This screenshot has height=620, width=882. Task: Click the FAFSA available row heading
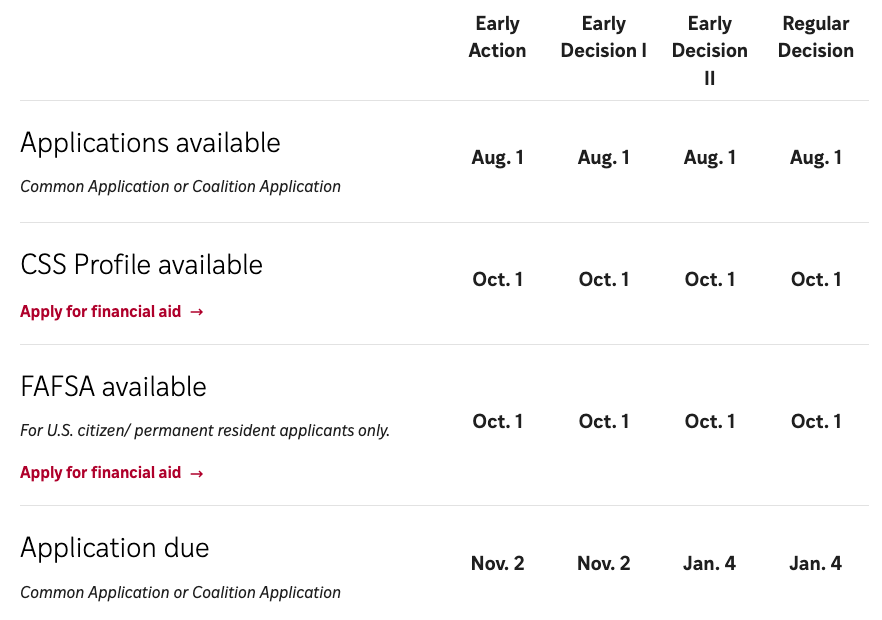point(113,387)
